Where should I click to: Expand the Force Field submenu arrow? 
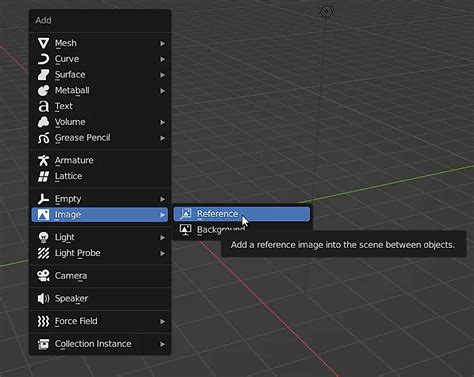[x=162, y=322]
